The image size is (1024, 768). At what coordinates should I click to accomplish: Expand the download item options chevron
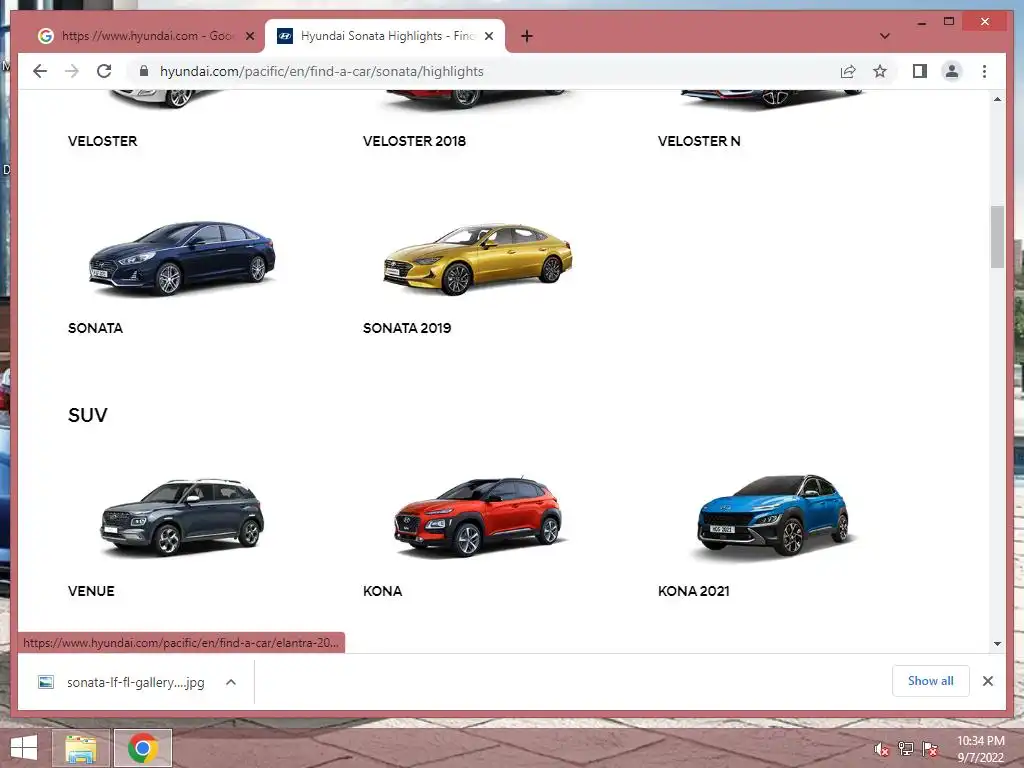(x=231, y=682)
